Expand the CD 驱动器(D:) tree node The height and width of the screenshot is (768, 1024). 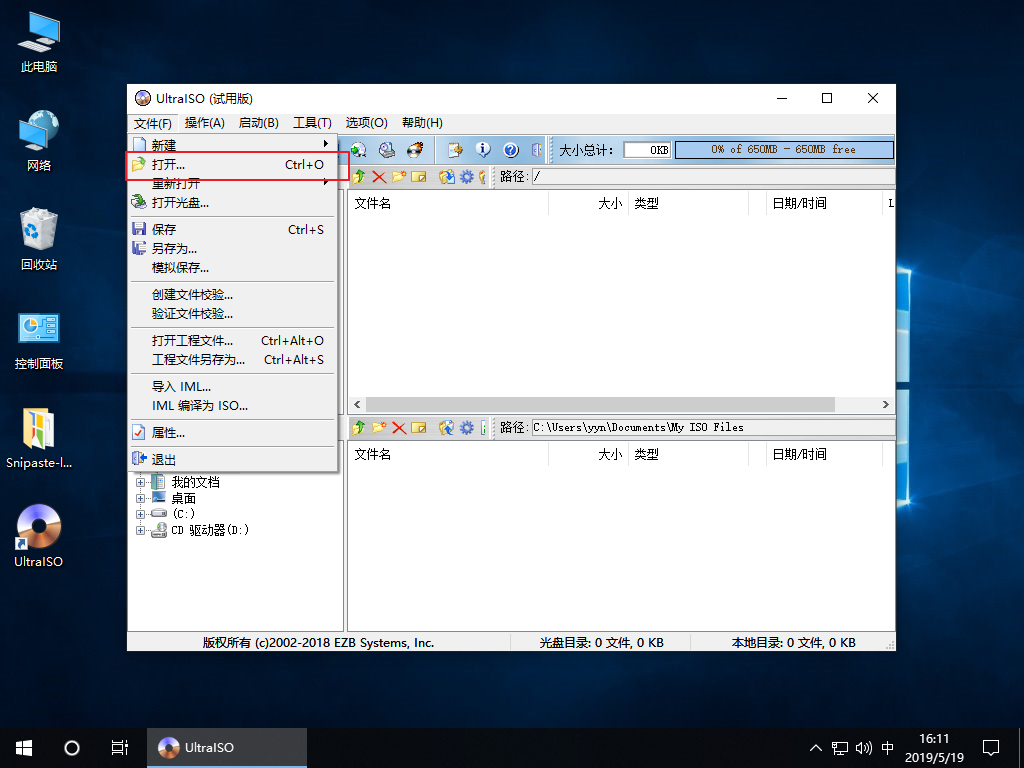tap(140, 530)
